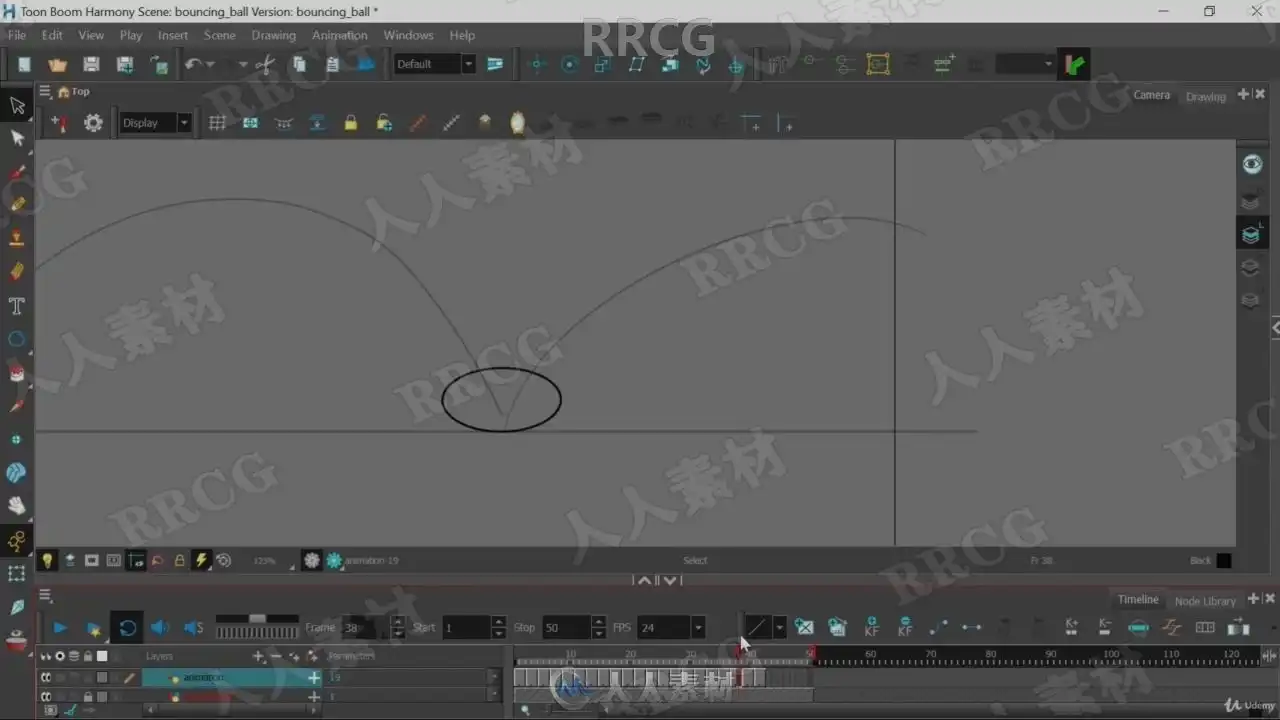Image resolution: width=1280 pixels, height=720 pixels.
Task: Toggle the grid in the view toolbar
Action: [x=217, y=123]
